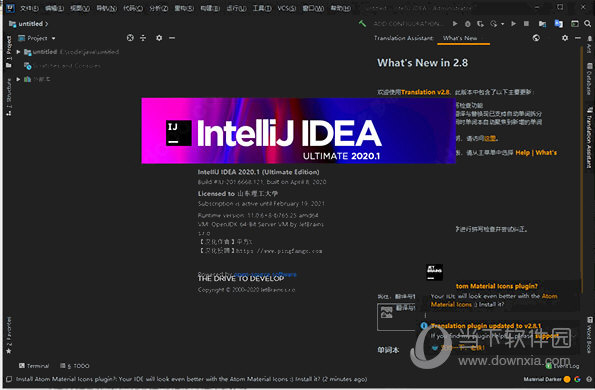This screenshot has width=595, height=390.
Task: Click the Search Everywhere magnifier
Action: point(587,24)
